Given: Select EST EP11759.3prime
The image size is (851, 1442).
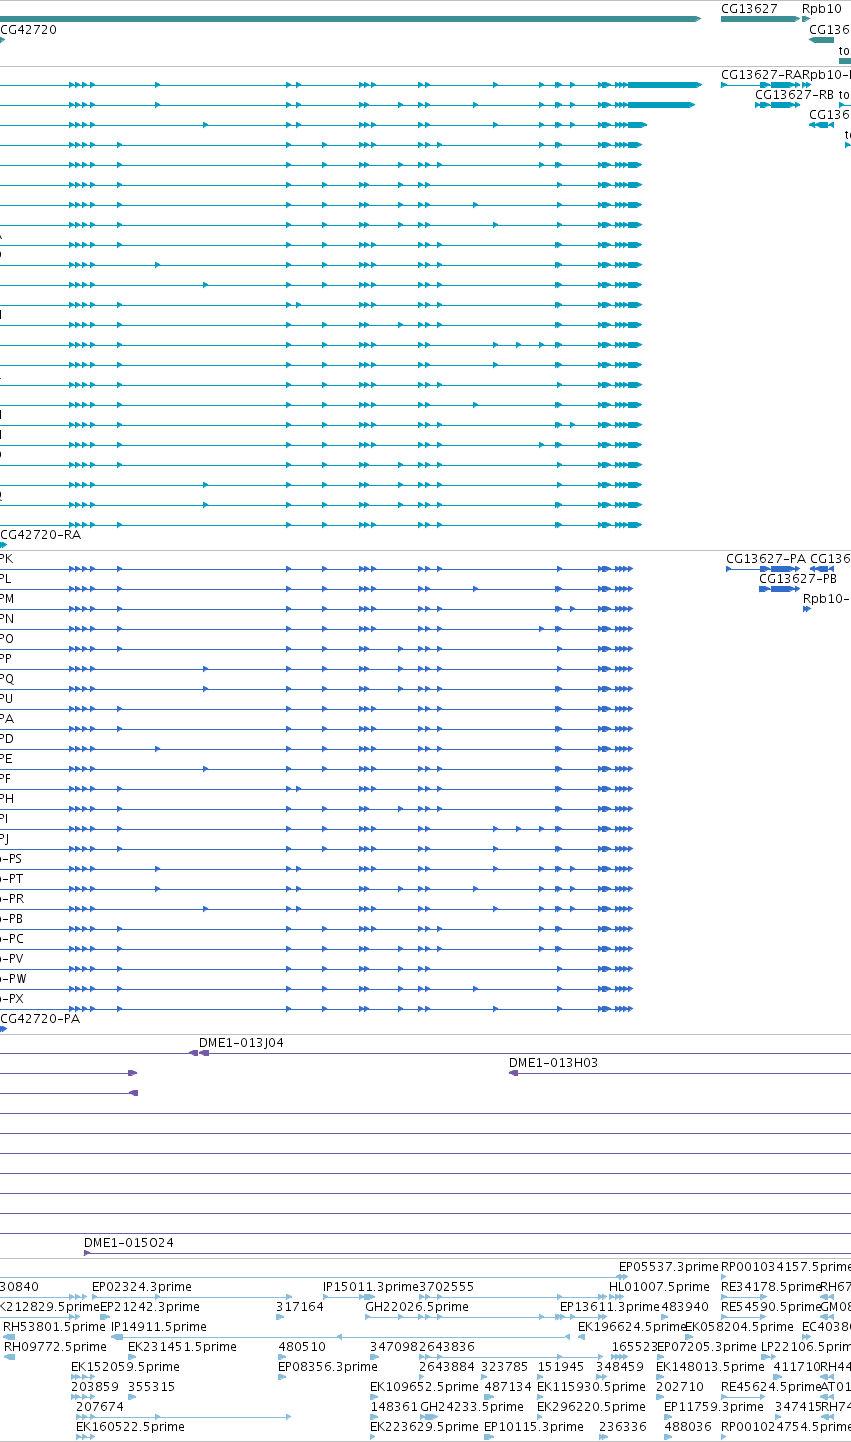Looking at the screenshot, I should point(714,1407).
